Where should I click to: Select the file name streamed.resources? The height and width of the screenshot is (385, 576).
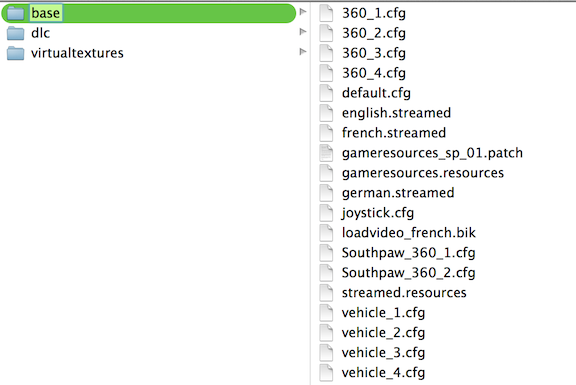pos(404,293)
